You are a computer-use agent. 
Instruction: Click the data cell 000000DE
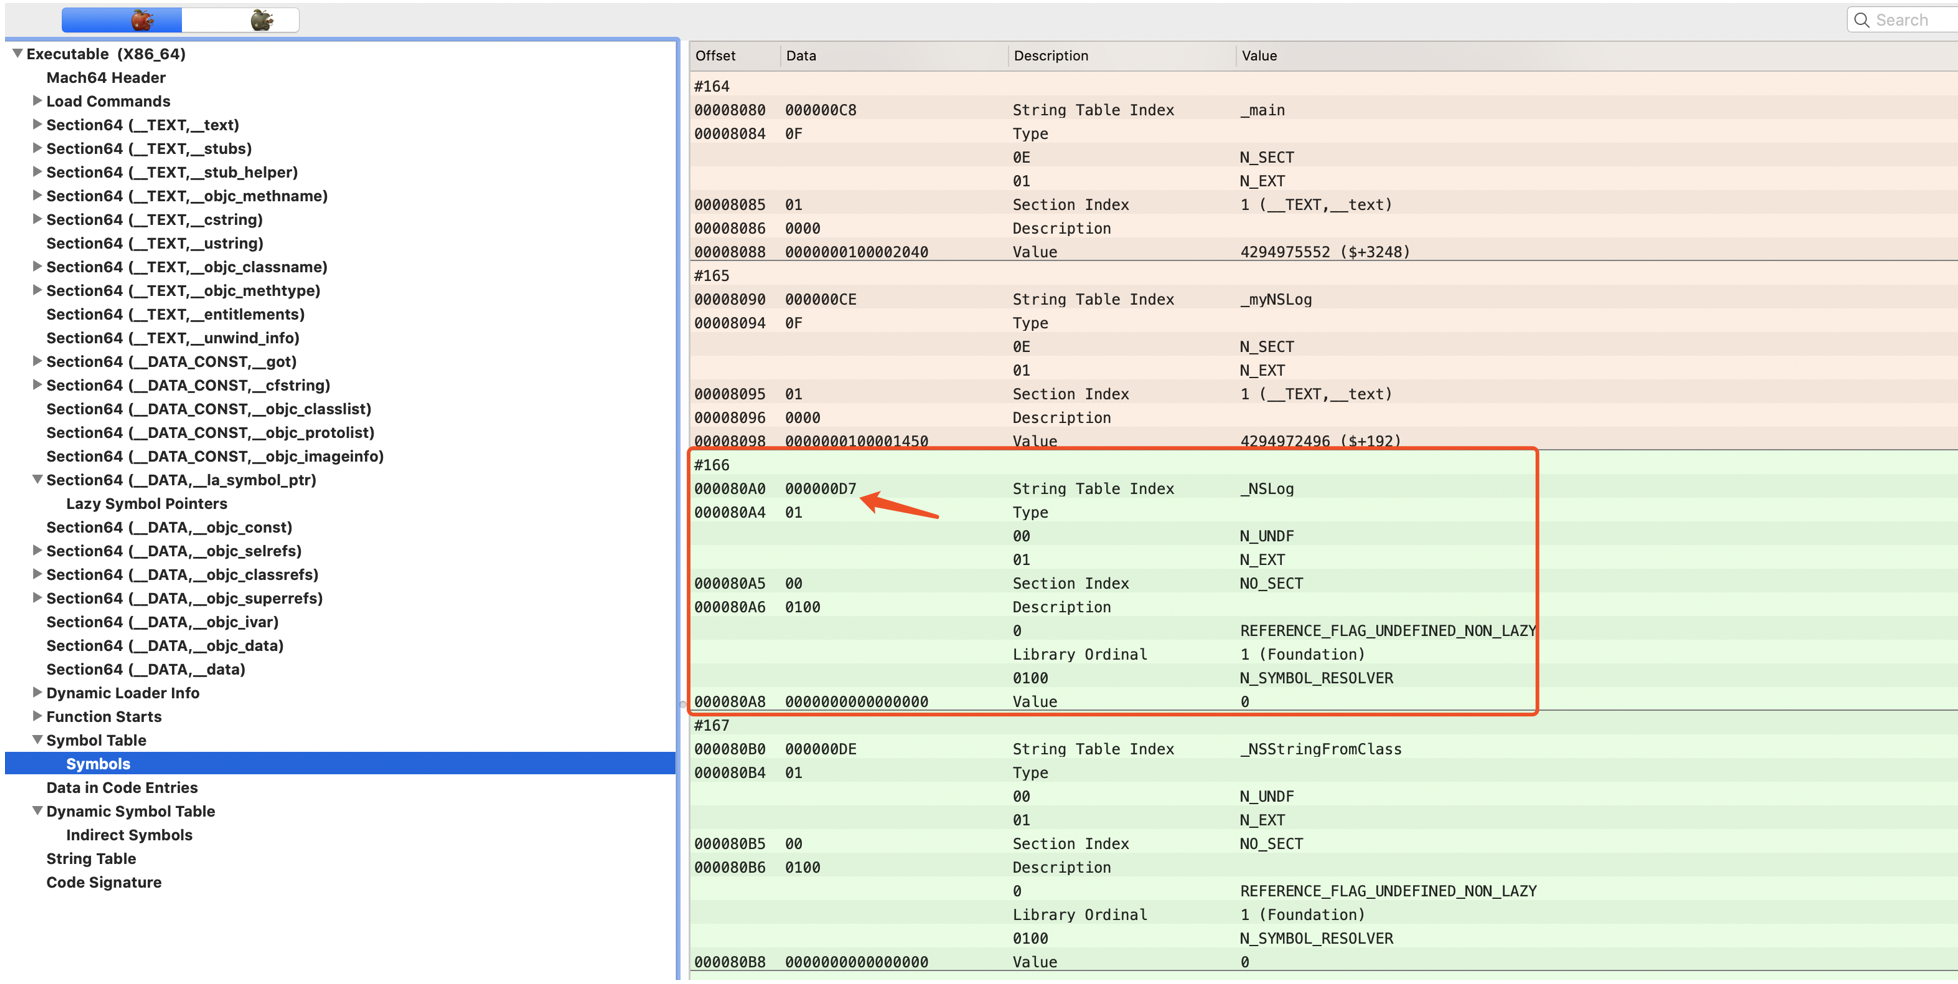[x=821, y=749]
